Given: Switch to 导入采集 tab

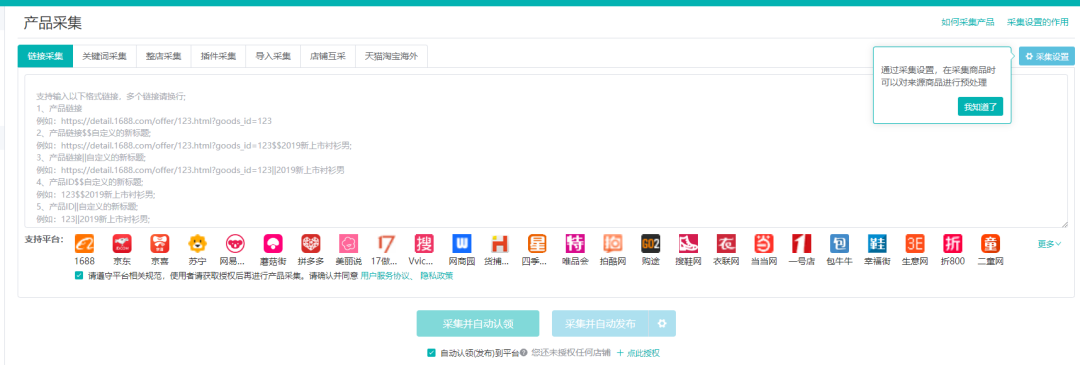Looking at the screenshot, I should point(273,56).
